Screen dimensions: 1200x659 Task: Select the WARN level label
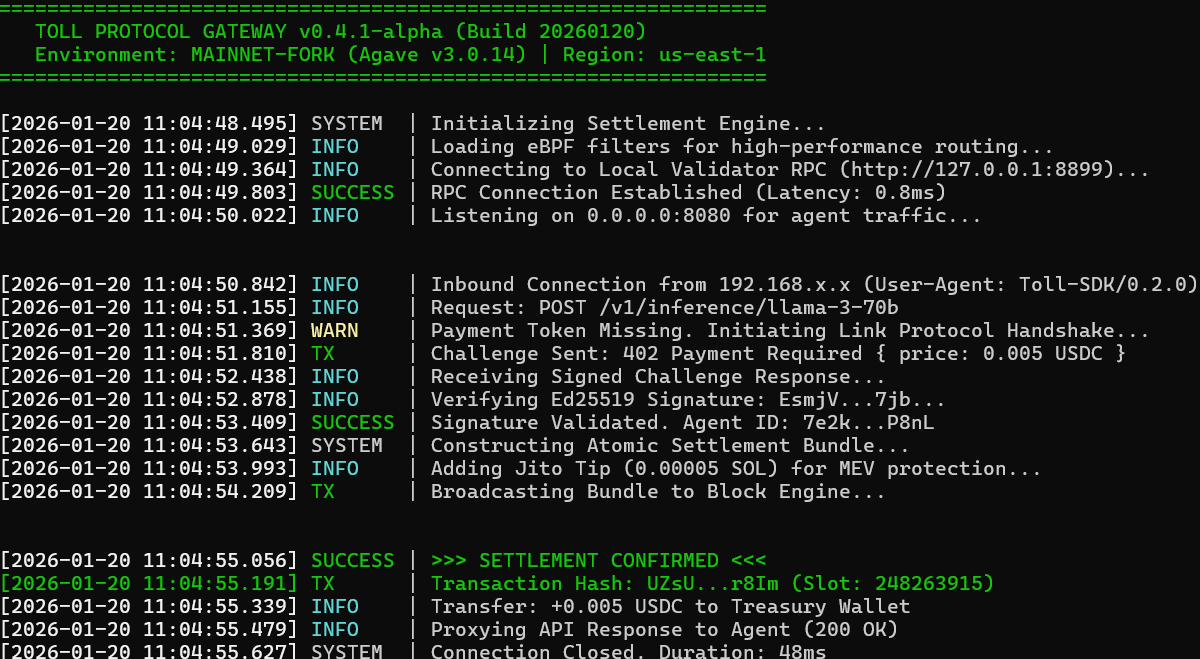pos(335,331)
